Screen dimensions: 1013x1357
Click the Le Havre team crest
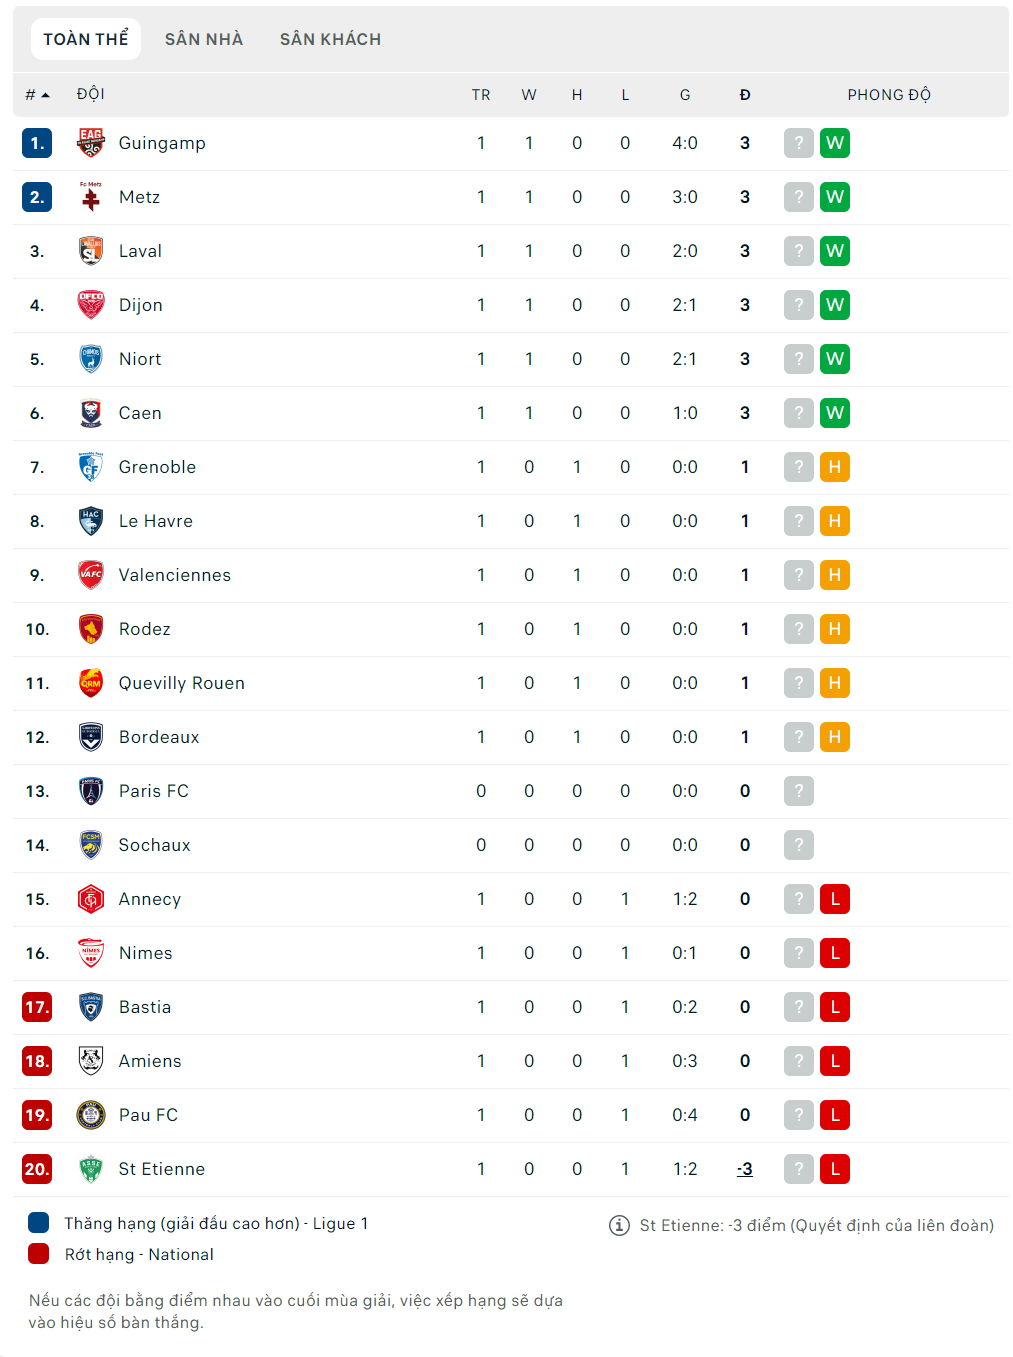(x=91, y=521)
